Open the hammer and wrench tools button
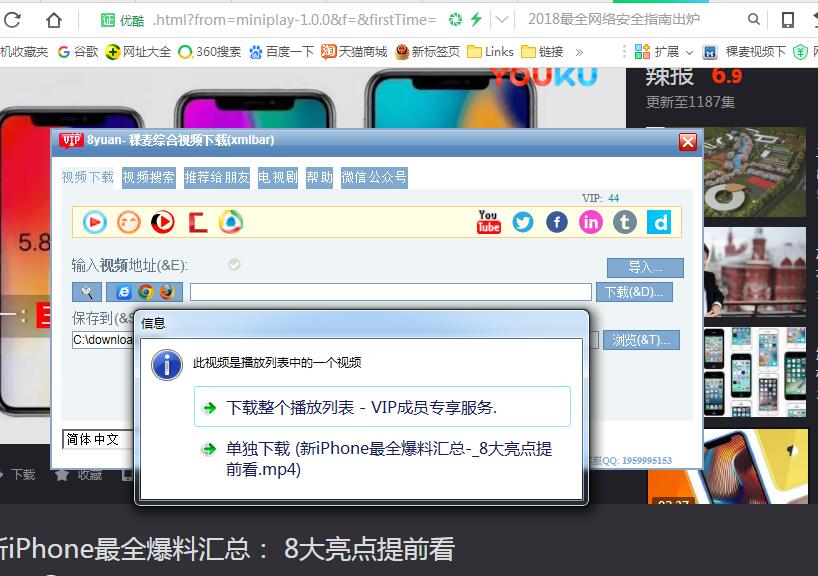Screen dimensions: 818x576 (x=87, y=292)
